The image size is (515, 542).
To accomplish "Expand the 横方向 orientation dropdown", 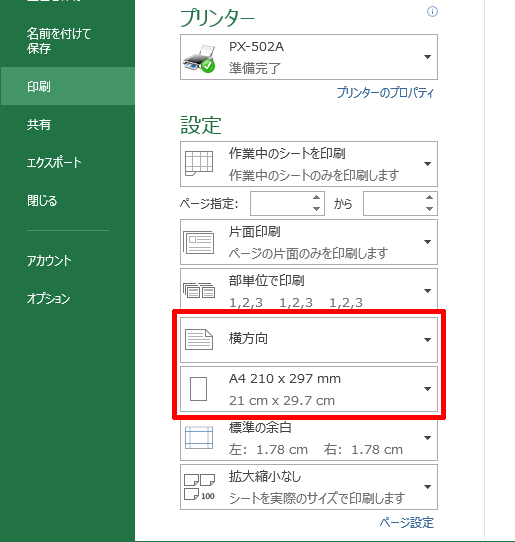I will (x=428, y=340).
